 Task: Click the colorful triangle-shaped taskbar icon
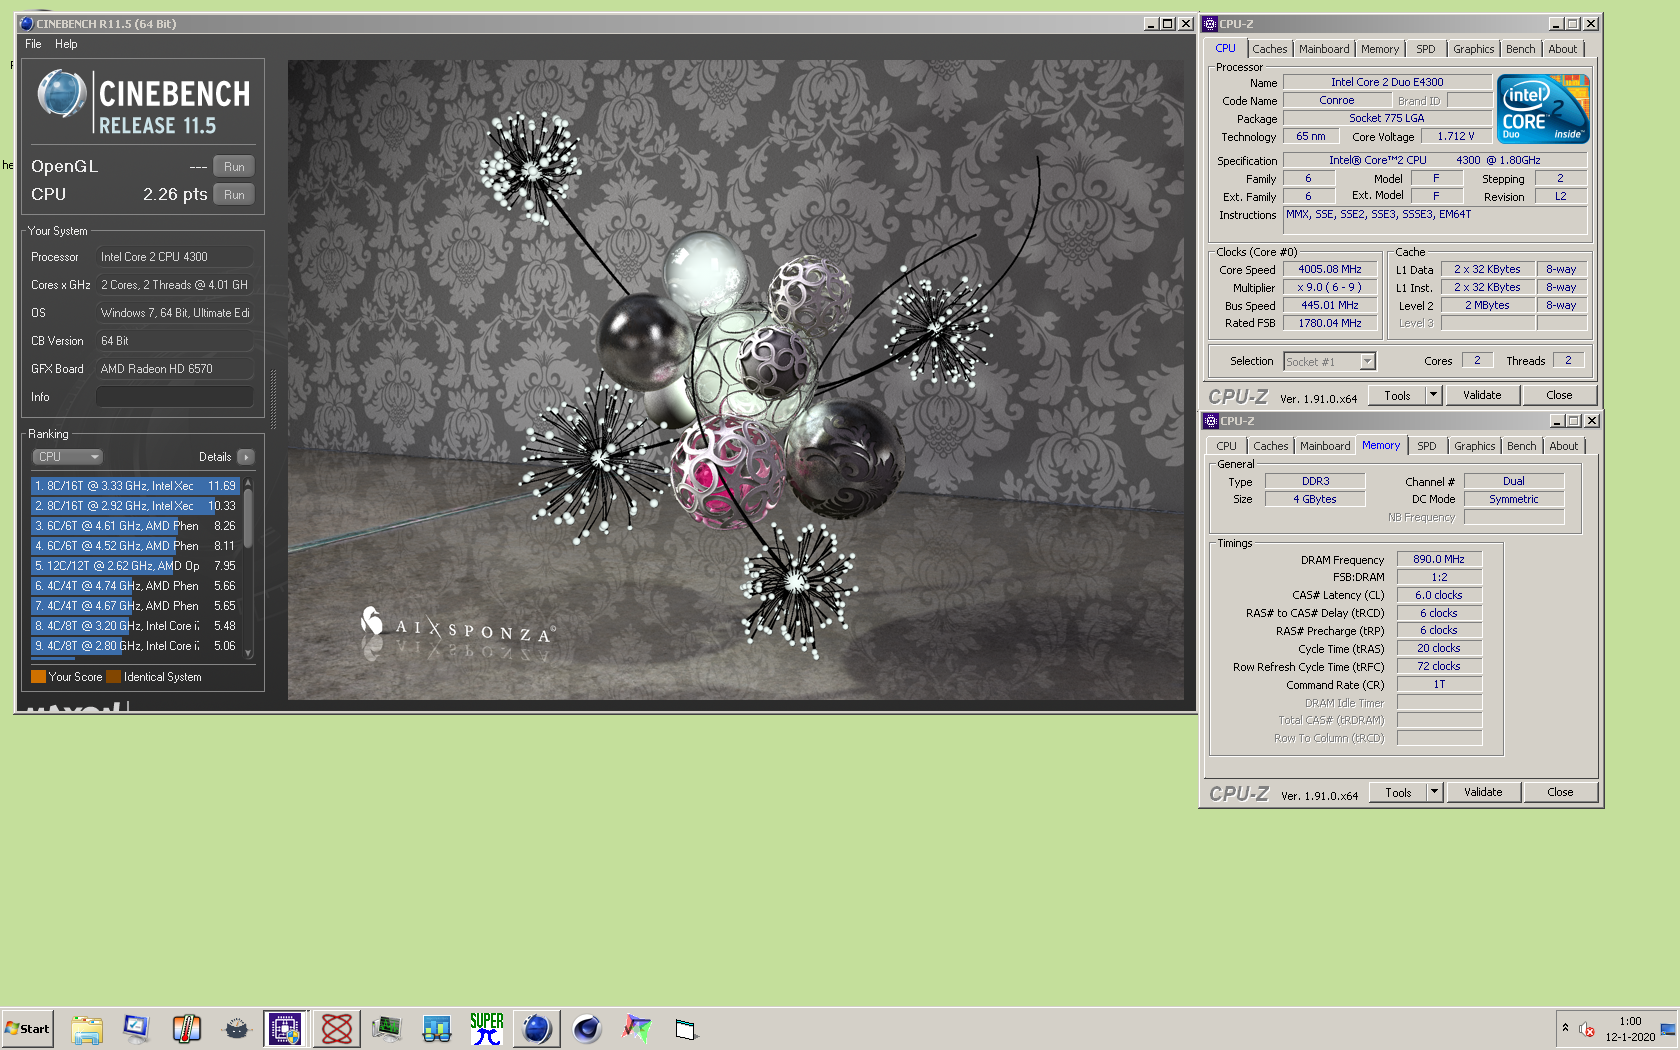(x=637, y=1028)
